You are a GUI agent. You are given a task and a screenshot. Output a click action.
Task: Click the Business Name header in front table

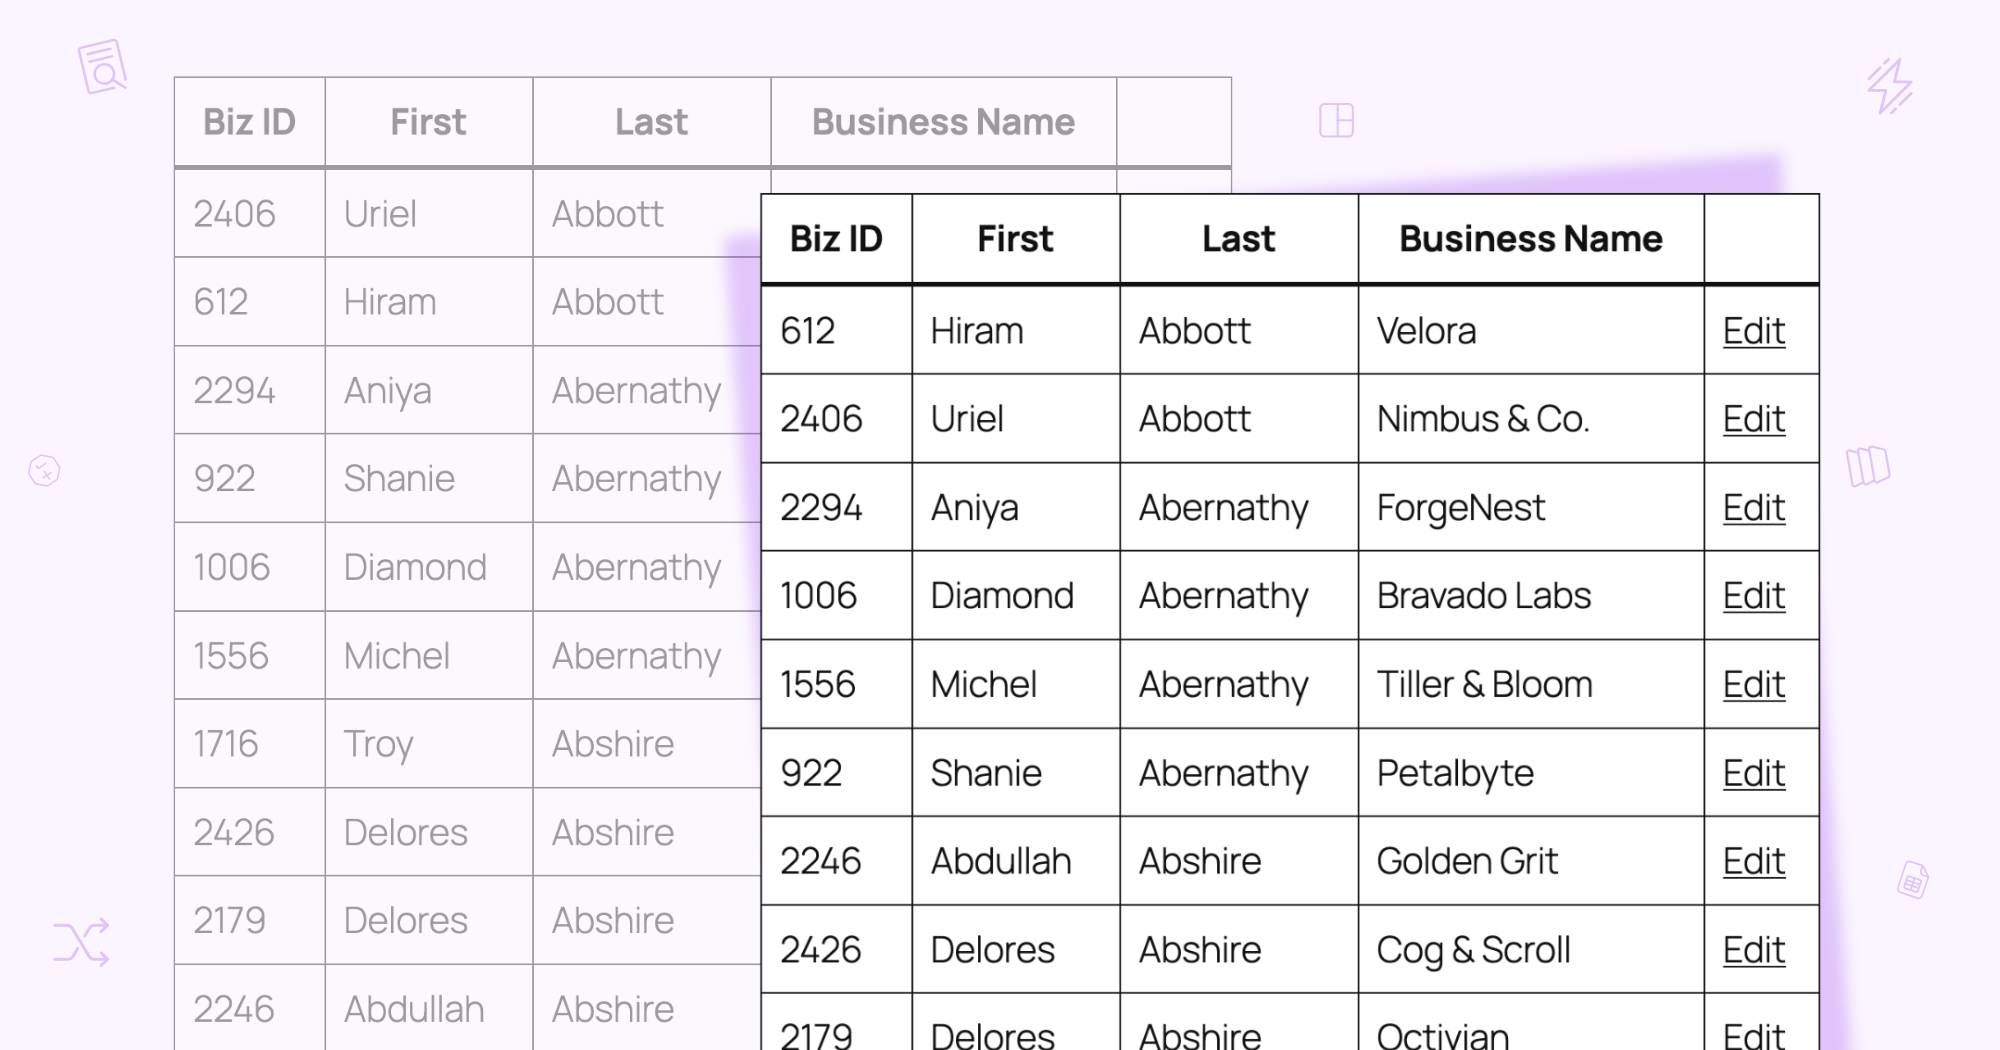tap(1530, 239)
